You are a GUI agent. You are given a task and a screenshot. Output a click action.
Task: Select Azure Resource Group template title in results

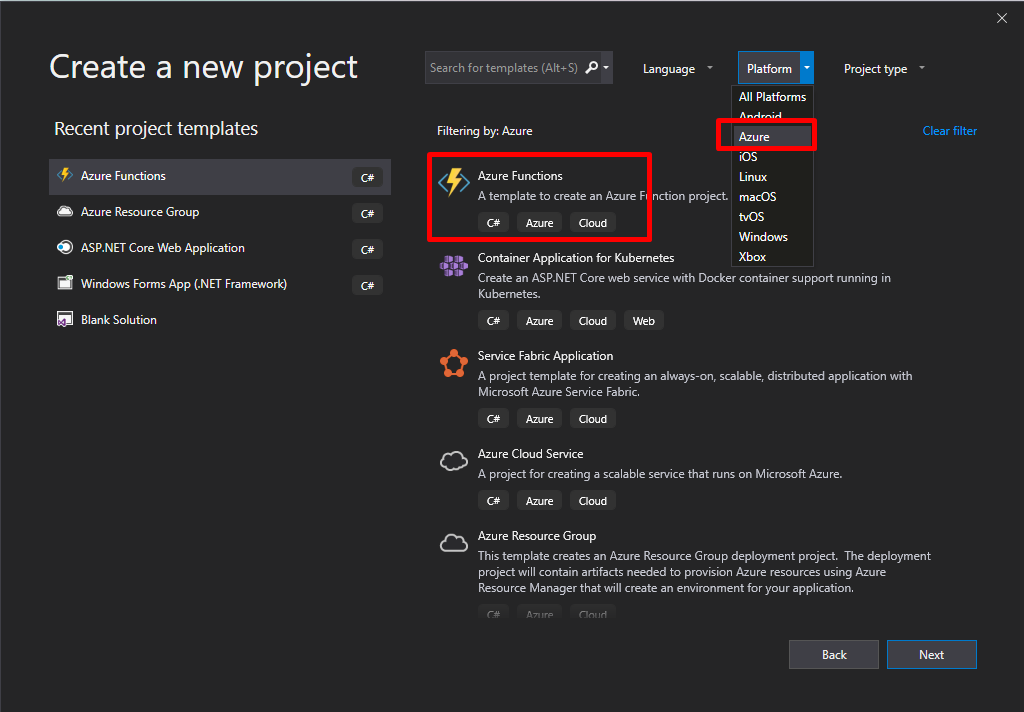coord(537,536)
